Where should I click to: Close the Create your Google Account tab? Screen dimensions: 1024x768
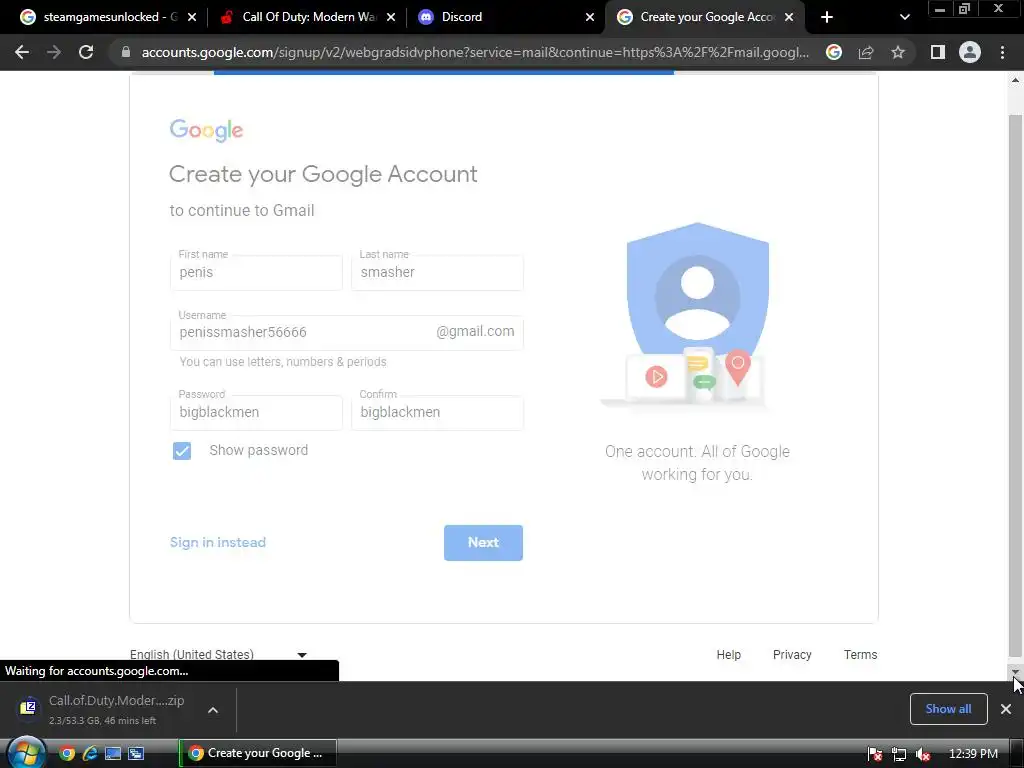click(x=789, y=17)
